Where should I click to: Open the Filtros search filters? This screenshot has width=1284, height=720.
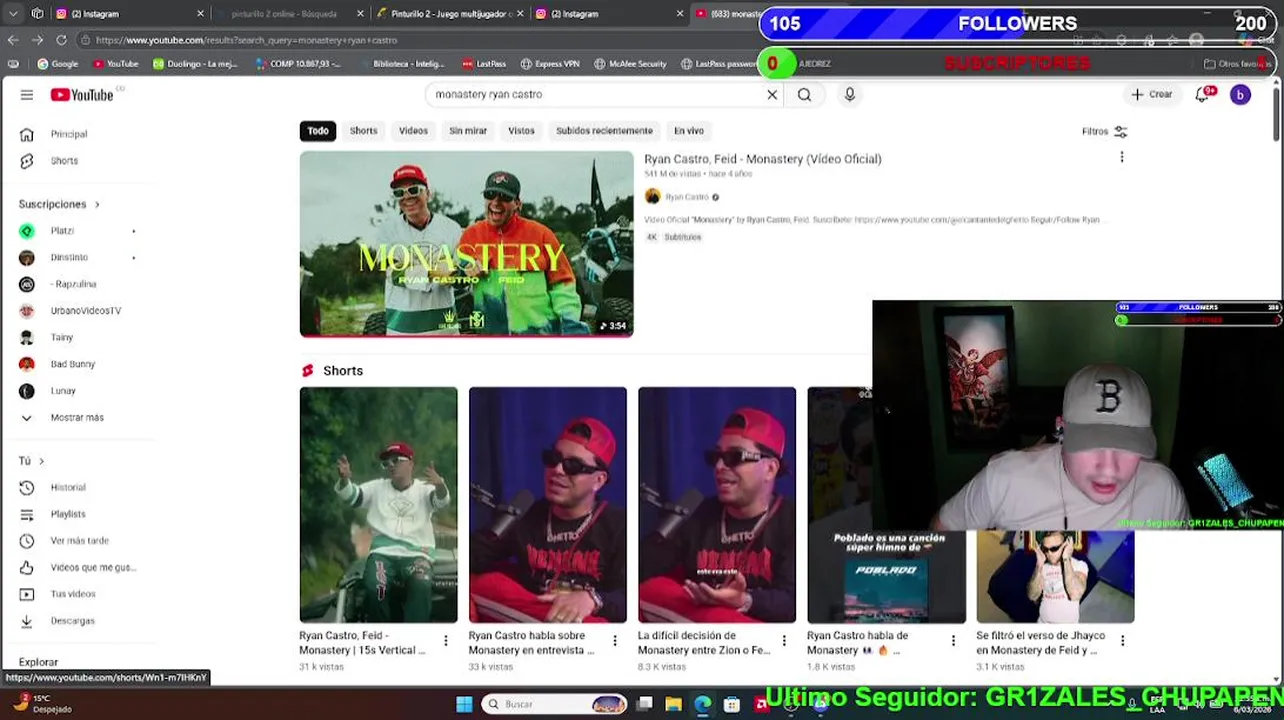1104,131
